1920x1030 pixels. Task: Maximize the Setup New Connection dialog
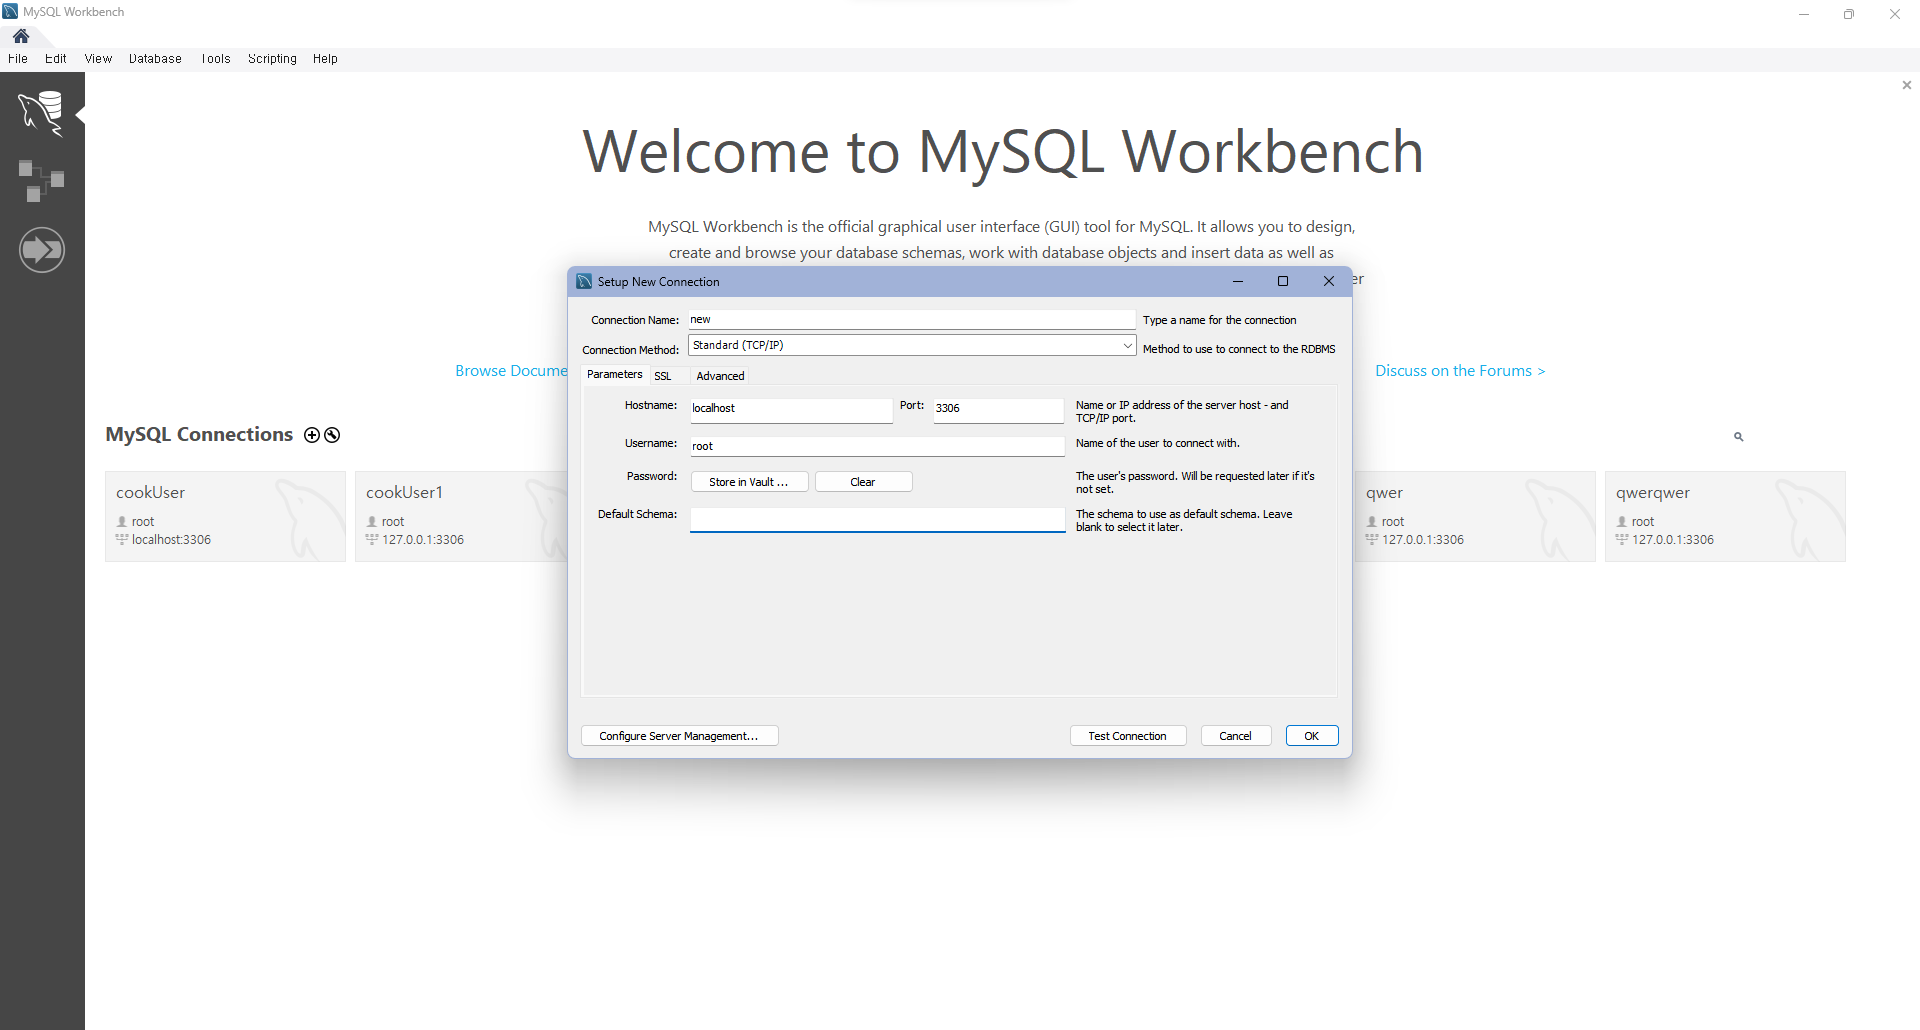(x=1283, y=282)
